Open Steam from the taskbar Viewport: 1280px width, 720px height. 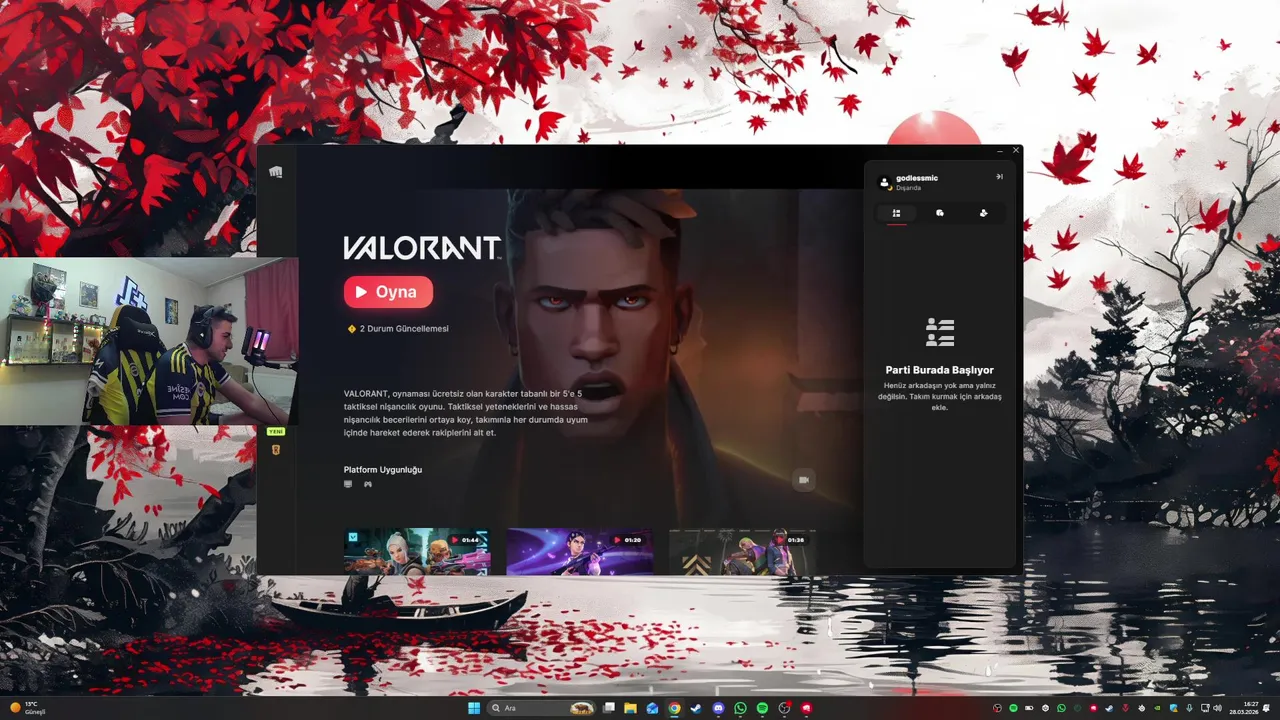pos(696,708)
